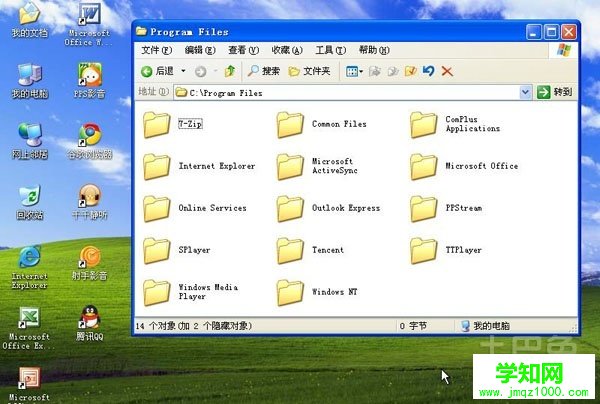Select the Tencent folder icon

coord(290,251)
